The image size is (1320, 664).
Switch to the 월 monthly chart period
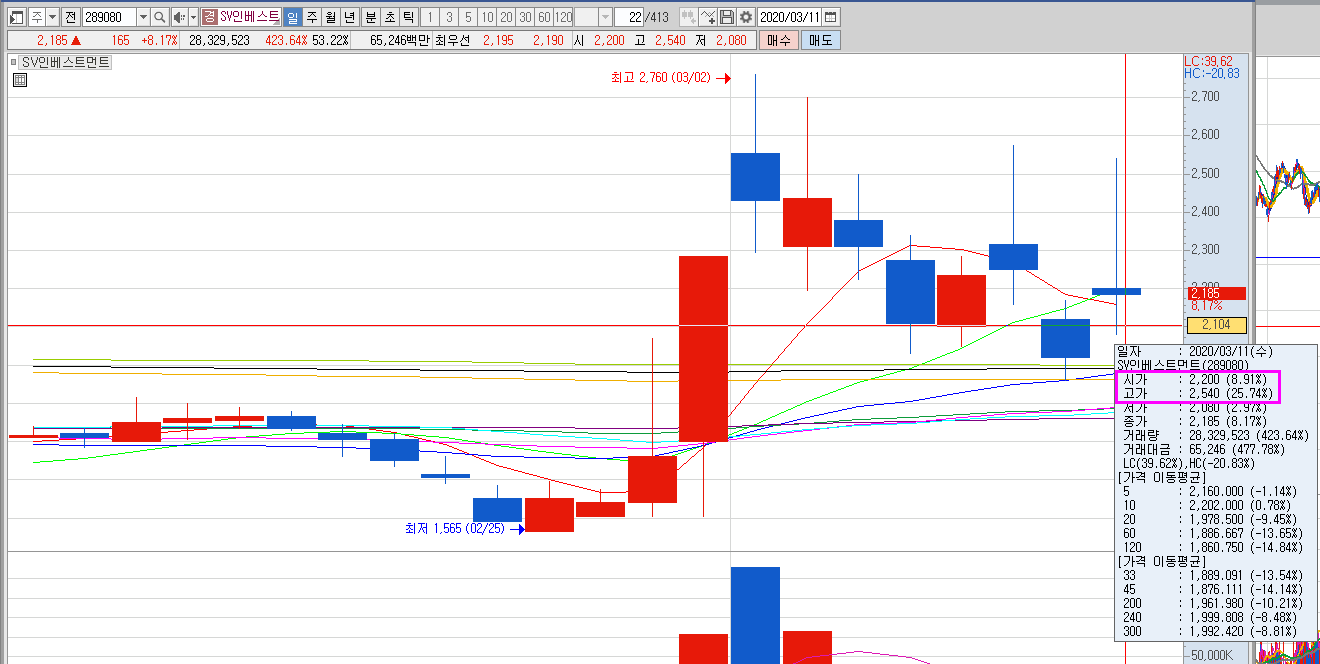point(330,17)
